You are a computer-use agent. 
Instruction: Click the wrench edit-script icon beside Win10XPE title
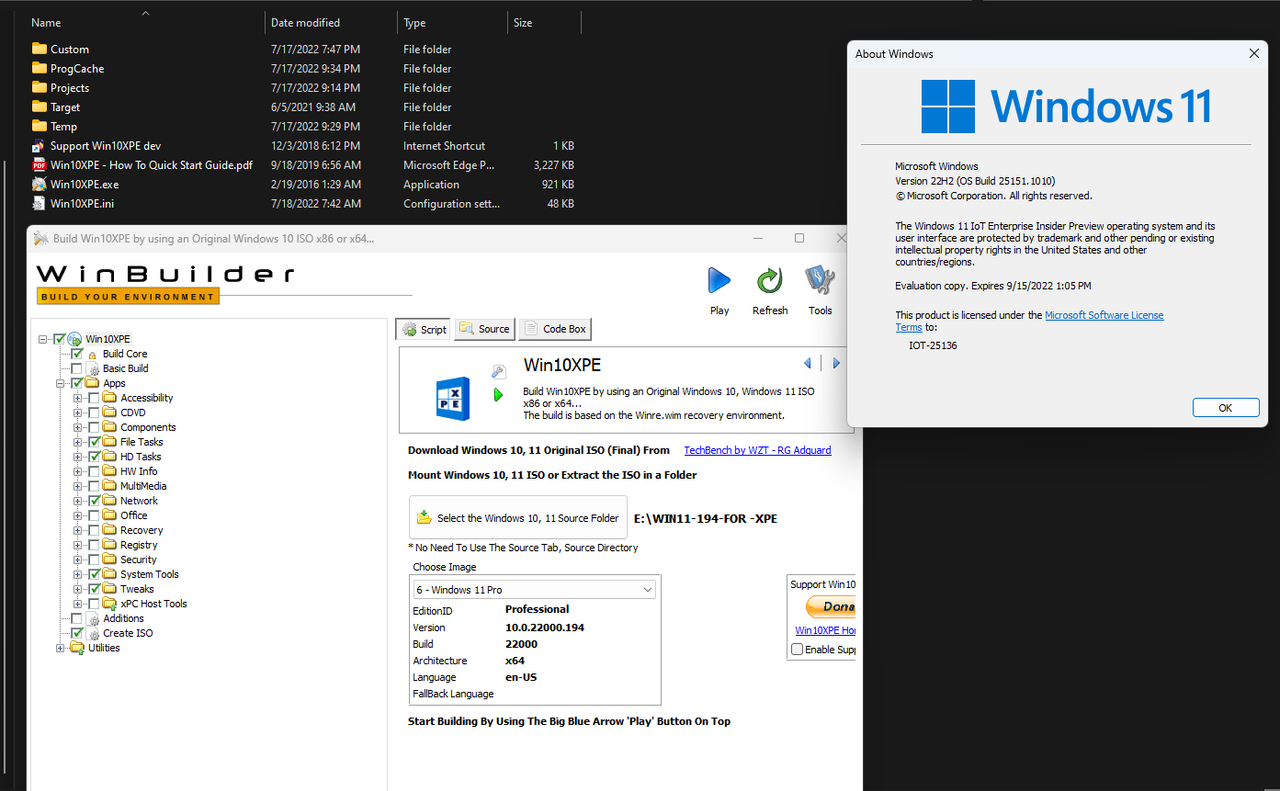498,371
